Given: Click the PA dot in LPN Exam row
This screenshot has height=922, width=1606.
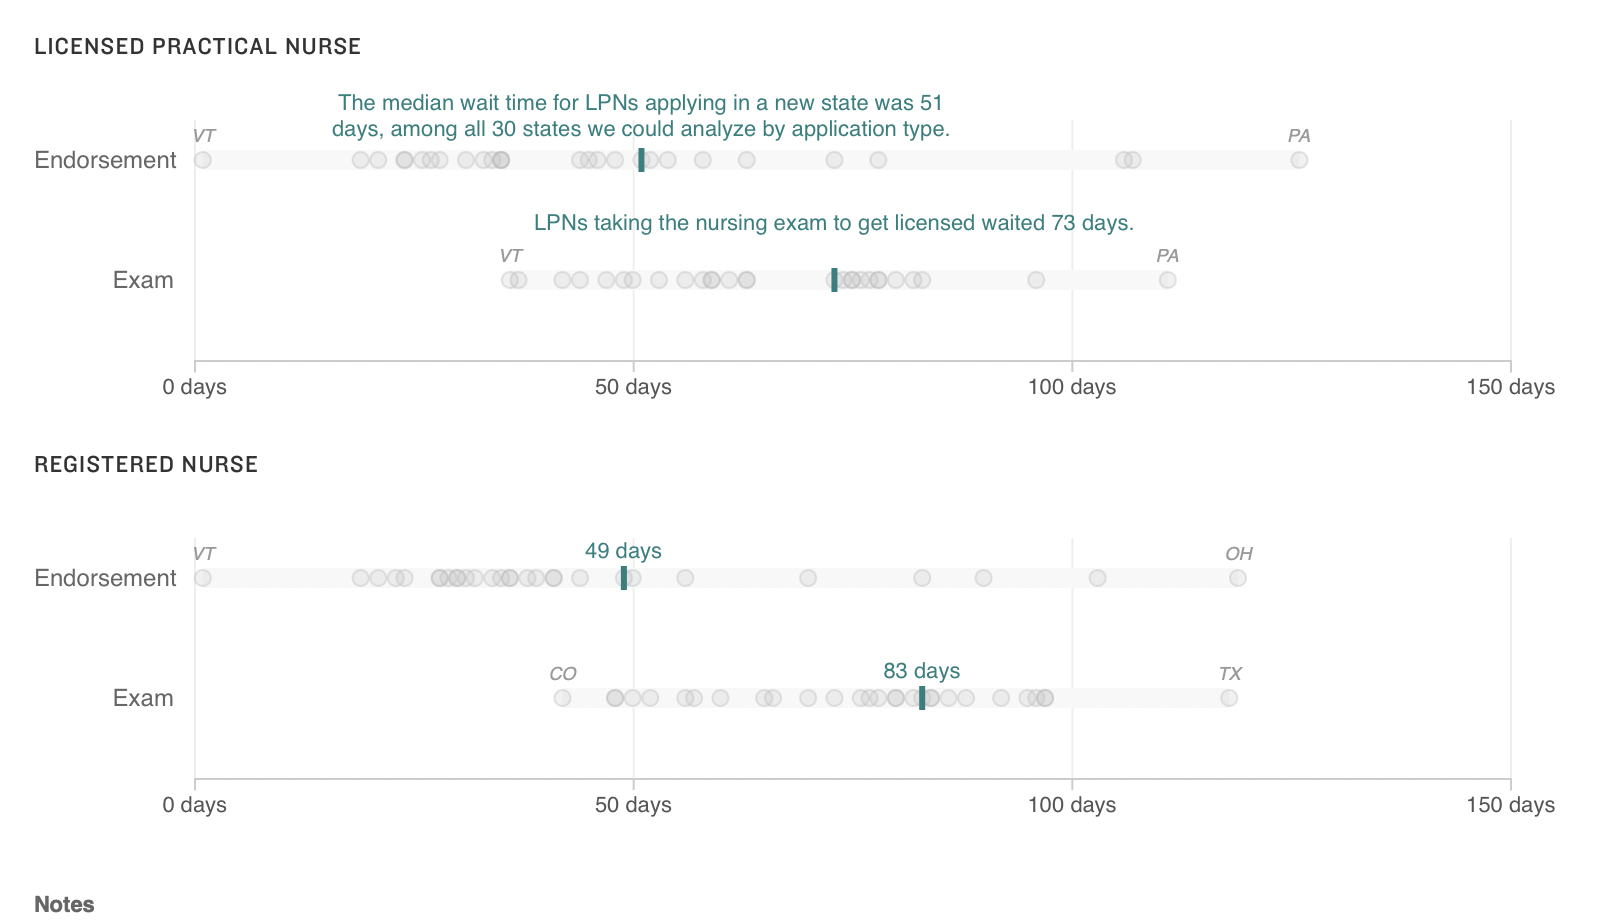Looking at the screenshot, I should 1167,280.
